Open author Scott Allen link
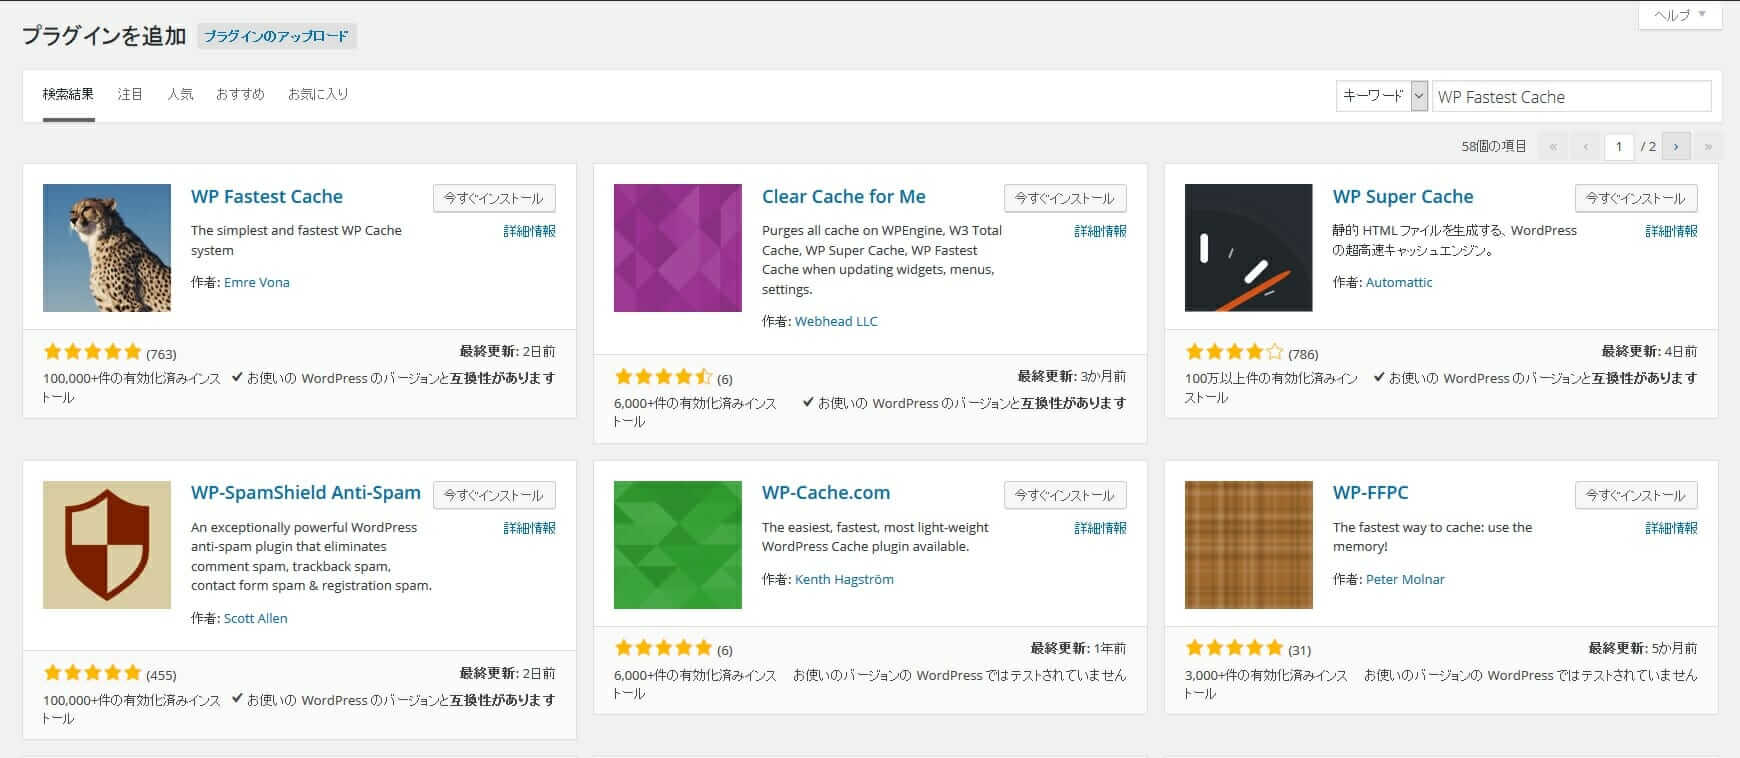The width and height of the screenshot is (1740, 758). (x=255, y=619)
